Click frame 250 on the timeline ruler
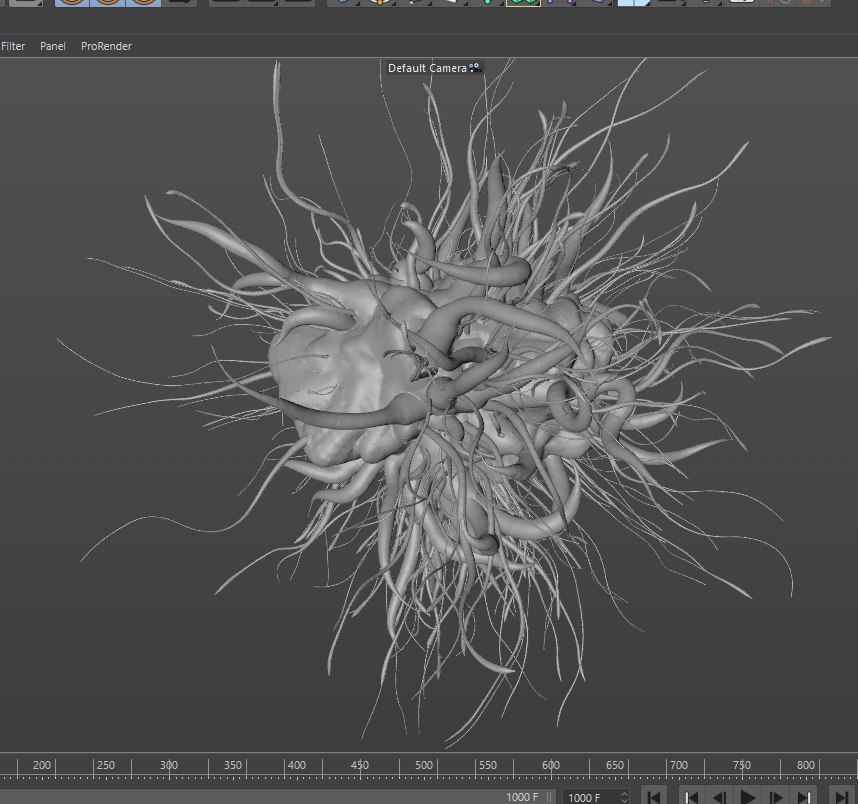The image size is (858, 804). tap(106, 765)
